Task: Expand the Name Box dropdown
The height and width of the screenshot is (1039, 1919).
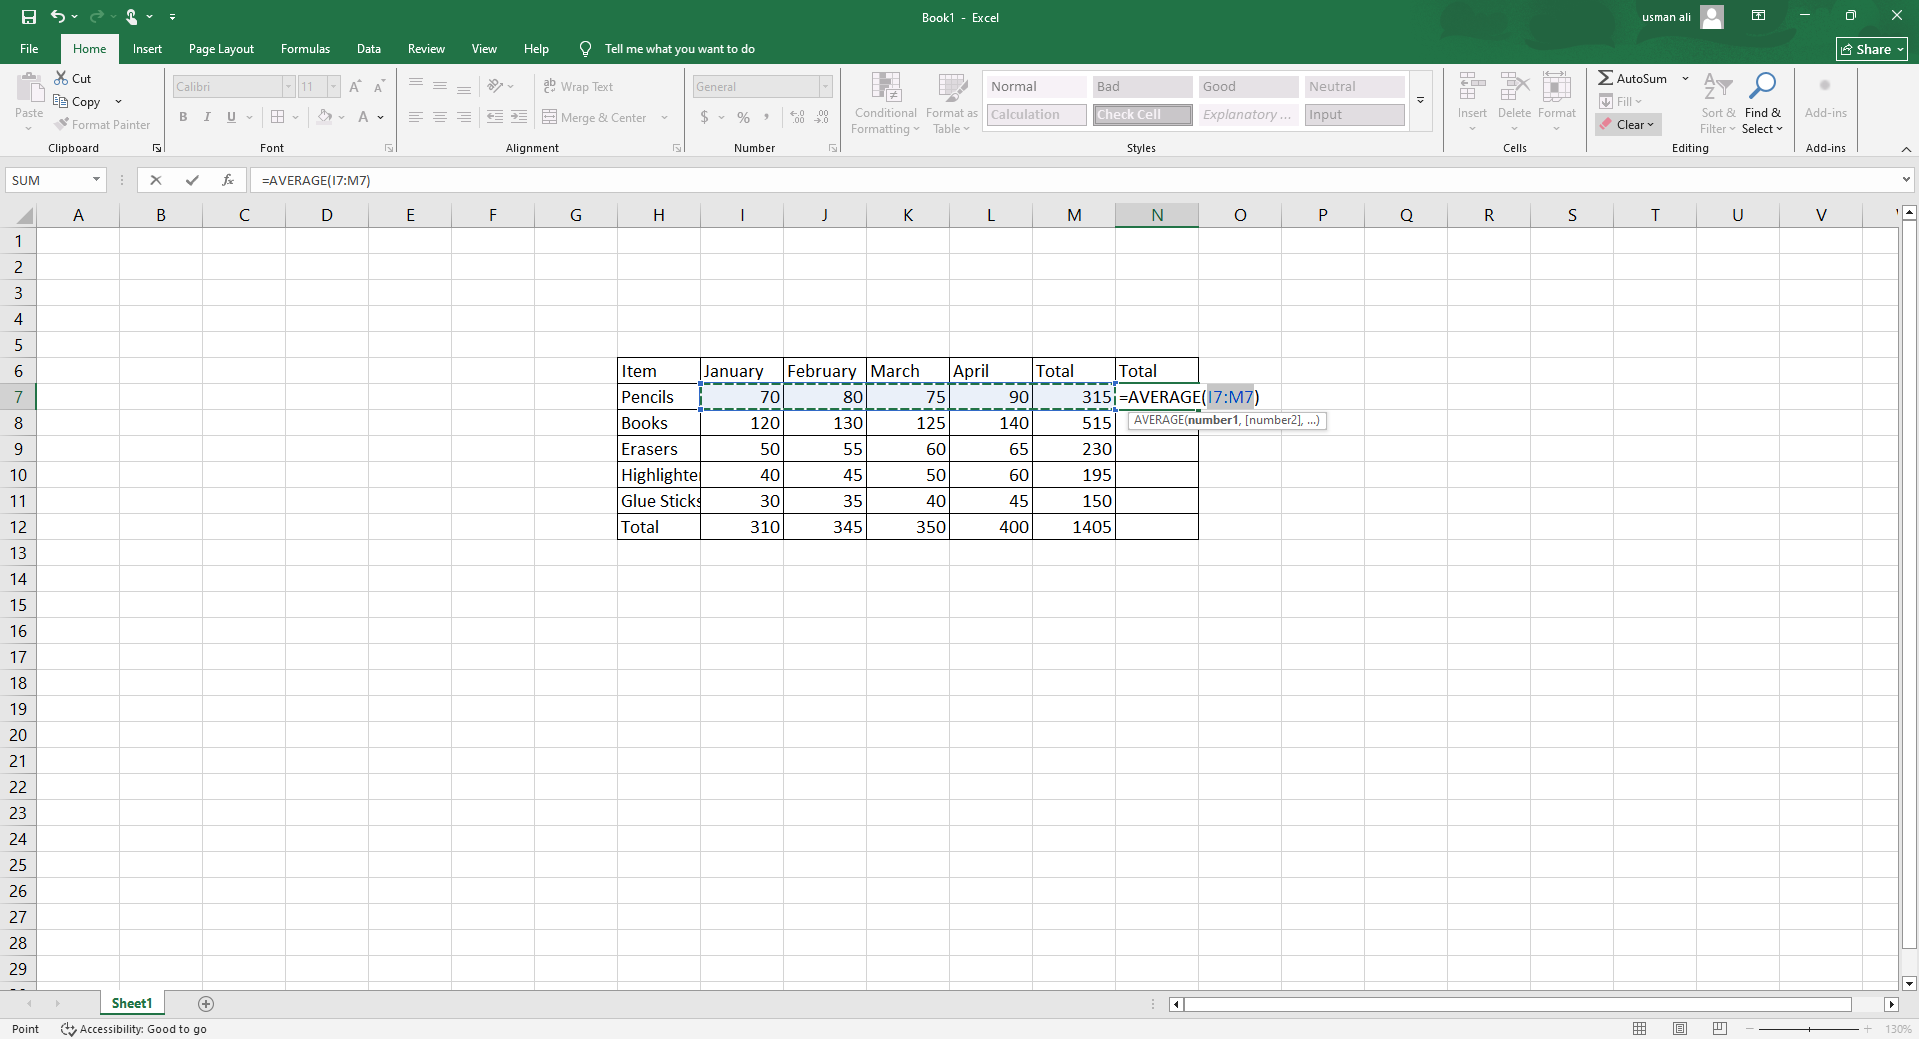Action: tap(97, 180)
